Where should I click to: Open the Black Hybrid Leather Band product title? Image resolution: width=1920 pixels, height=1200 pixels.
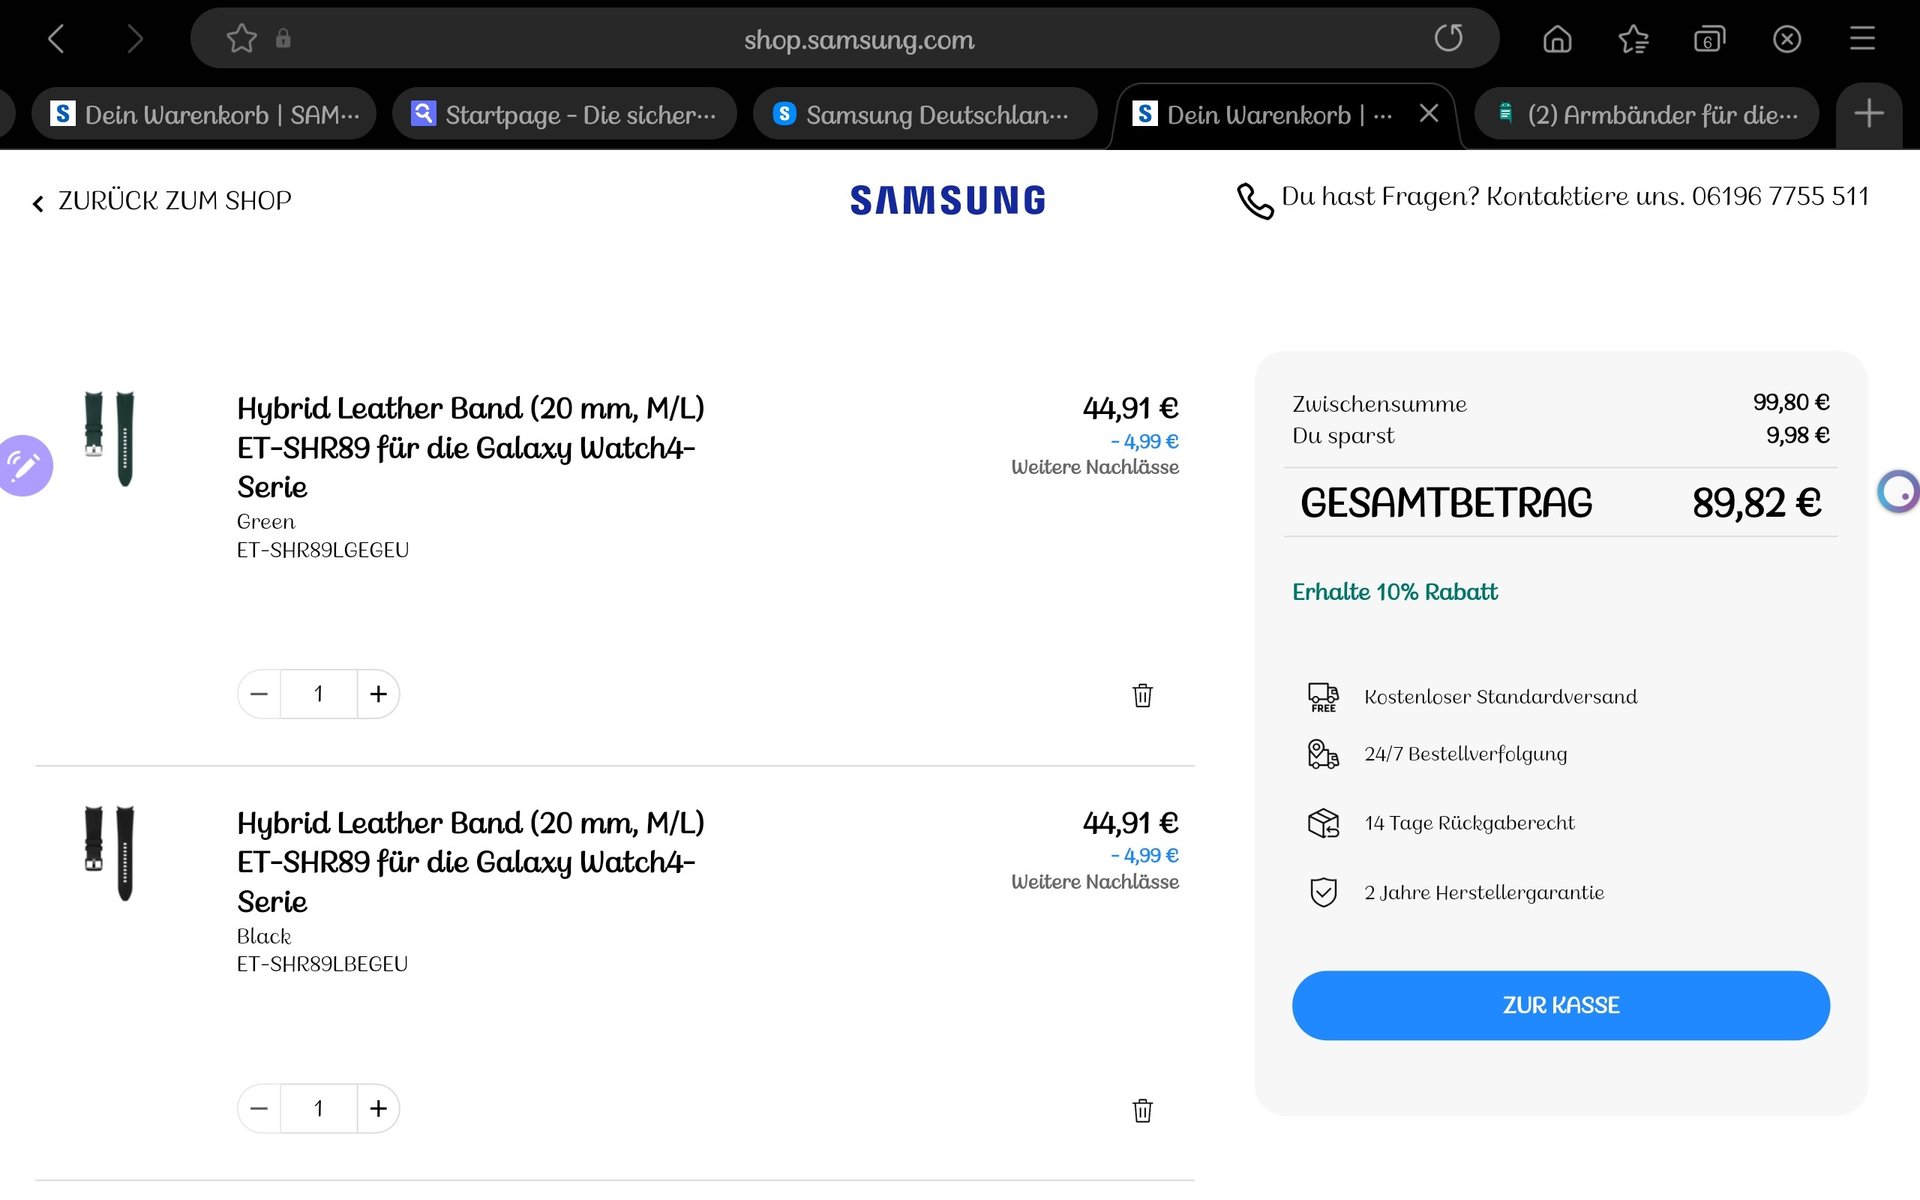tap(471, 862)
